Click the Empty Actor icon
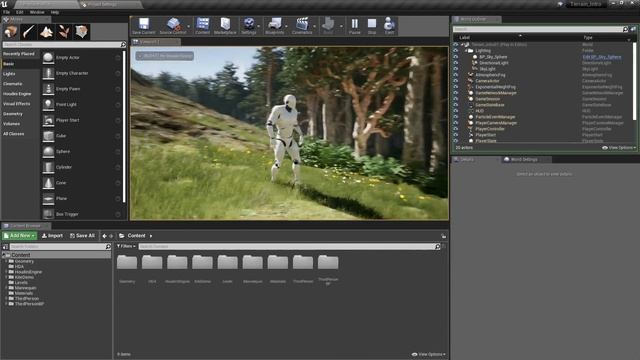 [48, 58]
